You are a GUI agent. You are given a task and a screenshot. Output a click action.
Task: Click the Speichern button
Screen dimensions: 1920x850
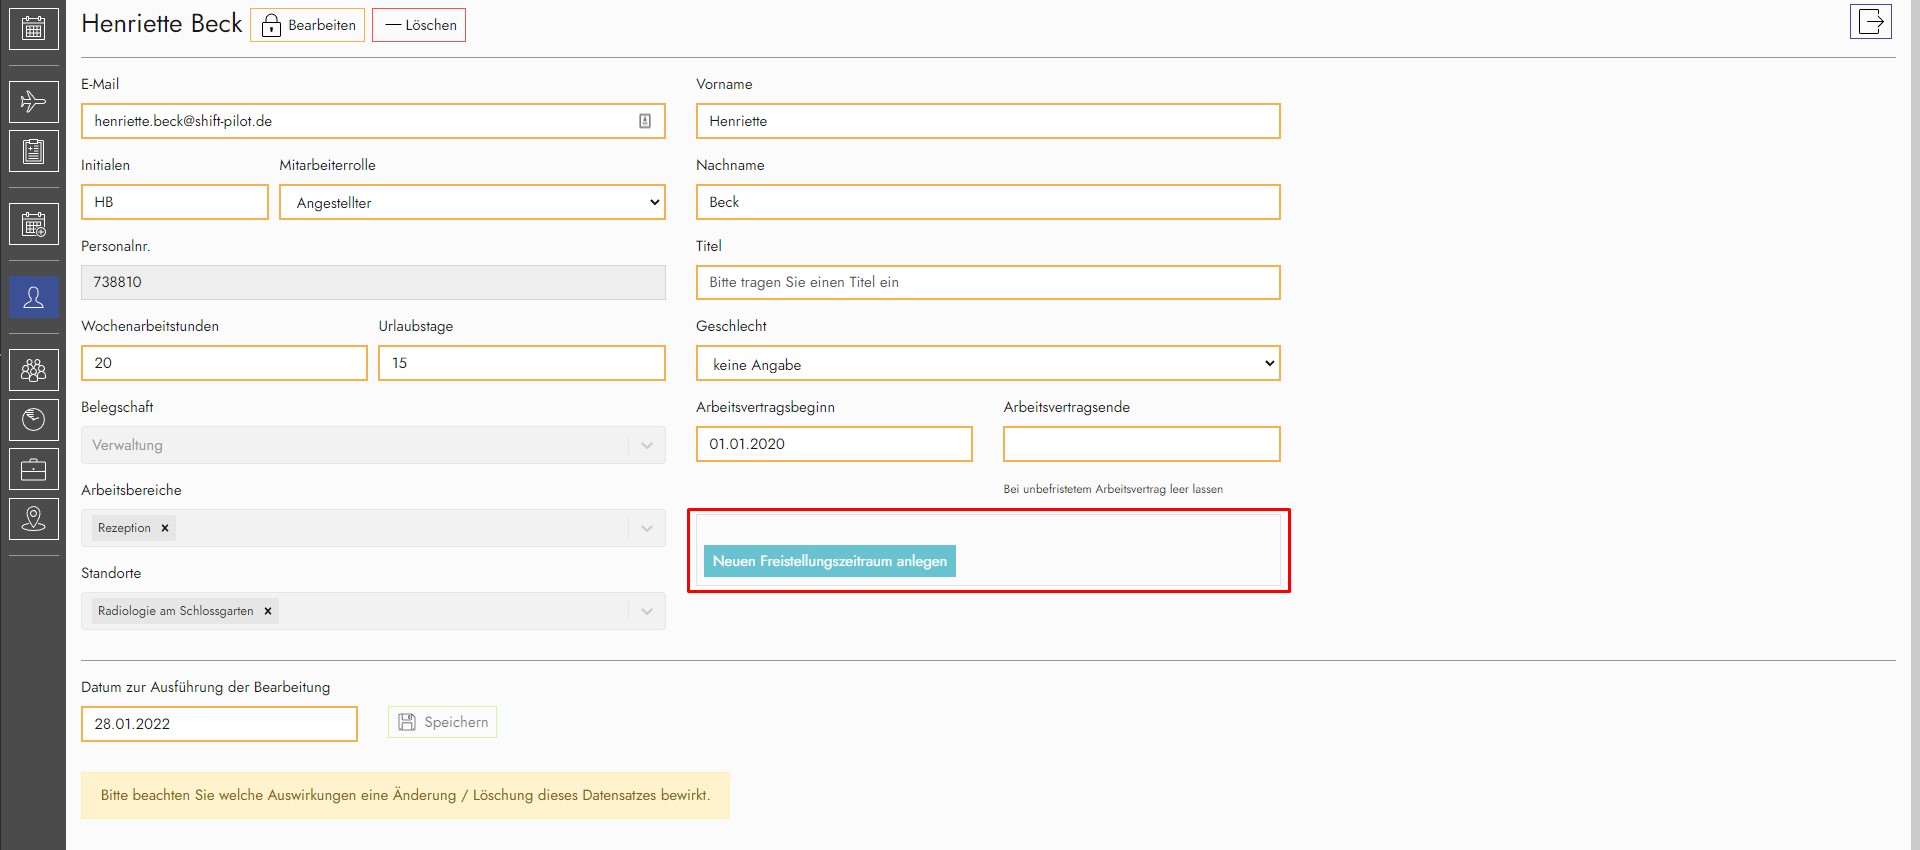442,722
